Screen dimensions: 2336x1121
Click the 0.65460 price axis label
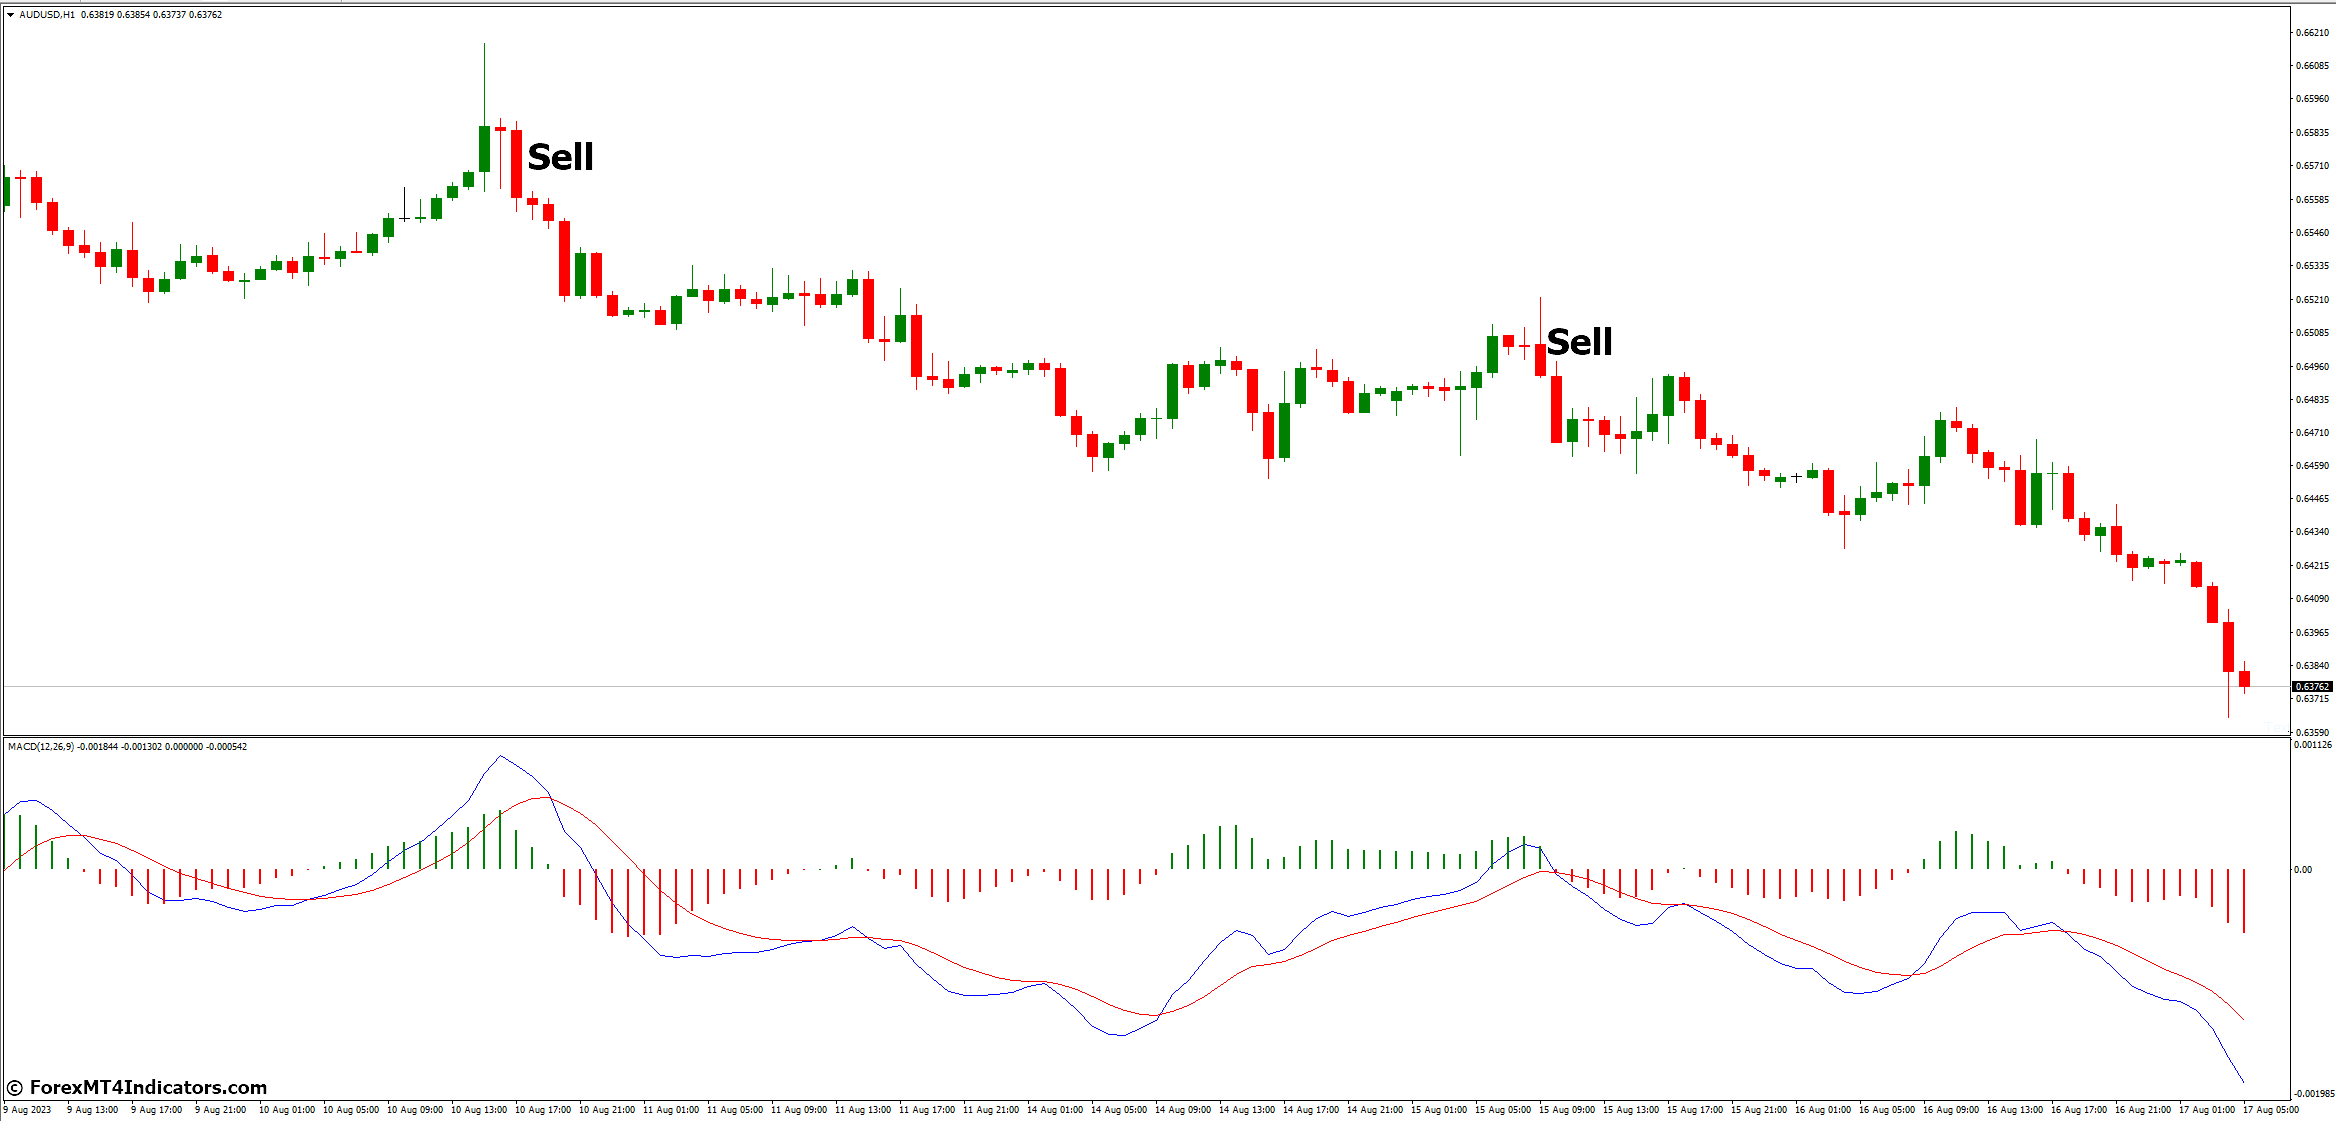[2312, 233]
